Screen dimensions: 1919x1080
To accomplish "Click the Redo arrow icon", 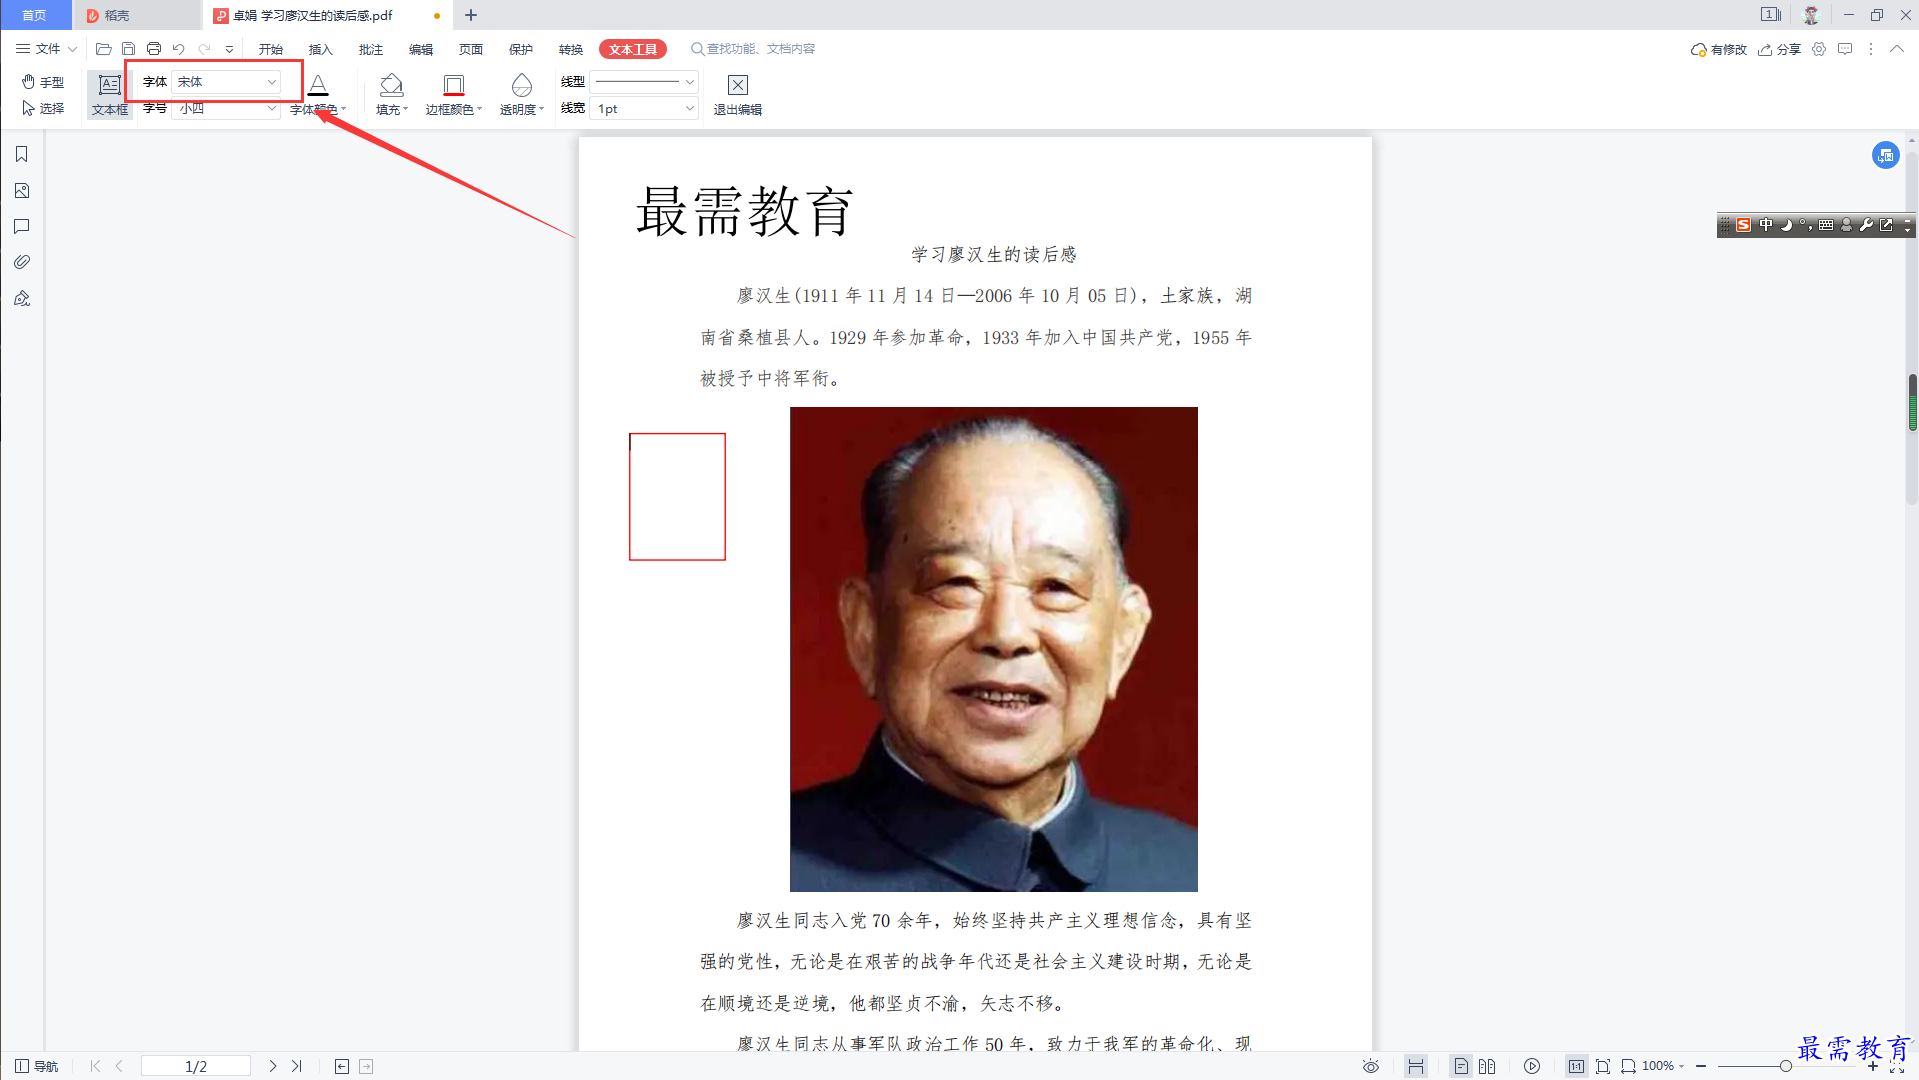I will (x=204, y=48).
